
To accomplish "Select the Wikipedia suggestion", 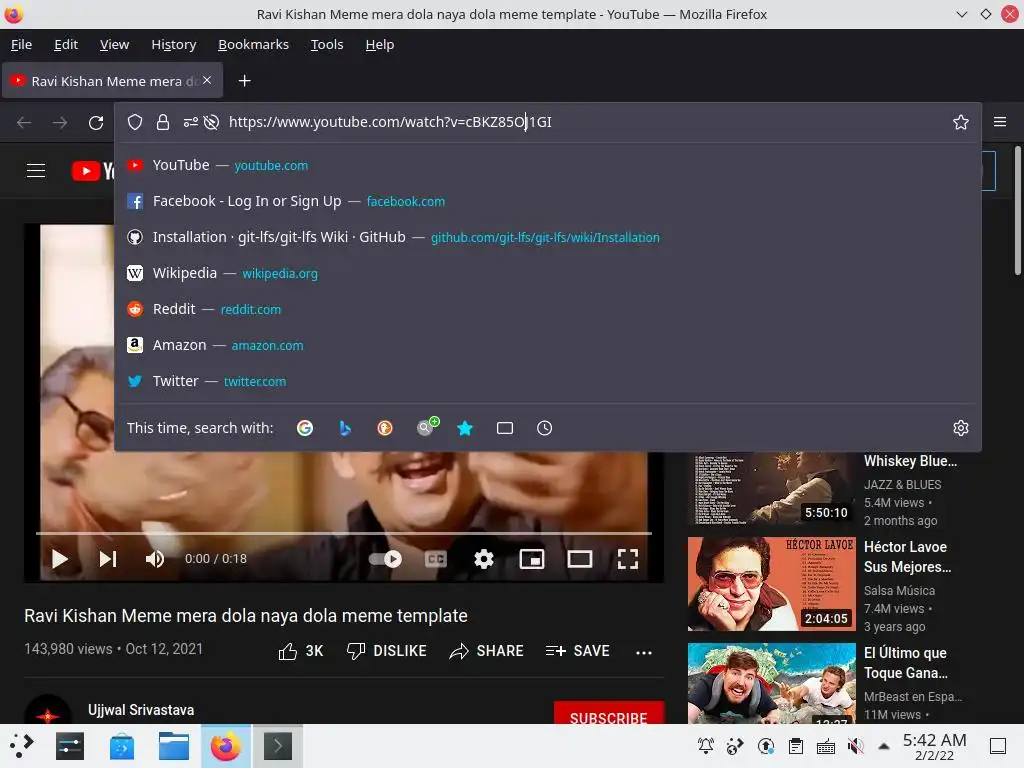I will (x=547, y=273).
